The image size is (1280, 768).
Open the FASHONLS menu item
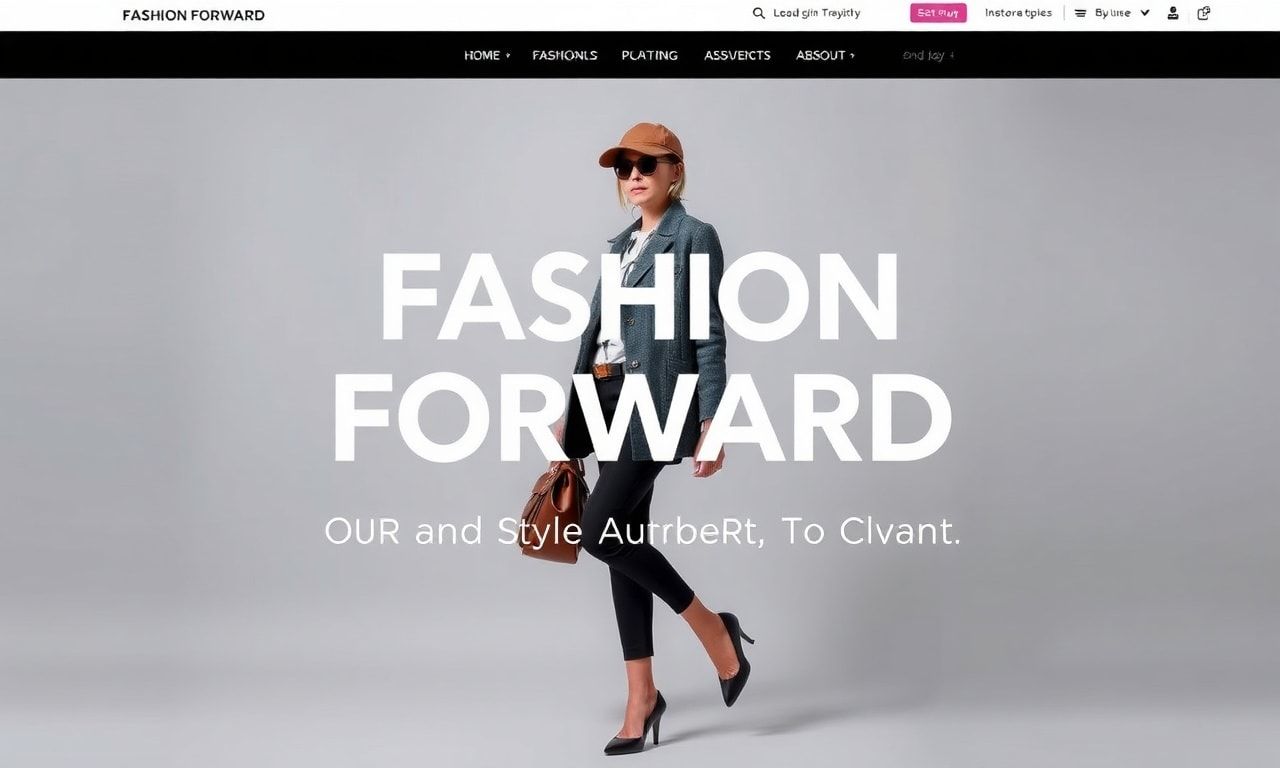point(565,55)
